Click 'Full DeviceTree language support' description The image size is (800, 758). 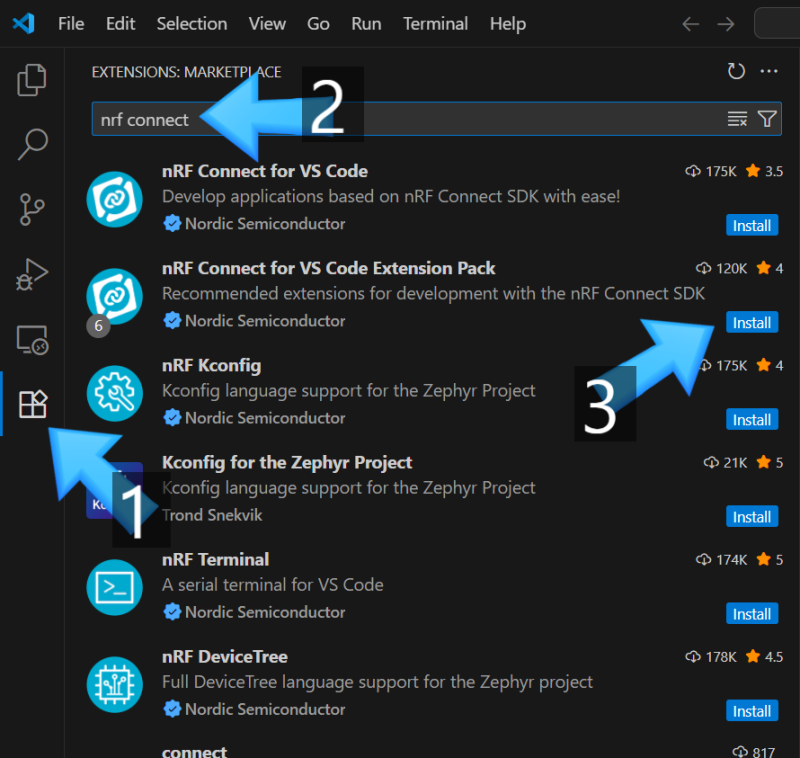(x=377, y=682)
